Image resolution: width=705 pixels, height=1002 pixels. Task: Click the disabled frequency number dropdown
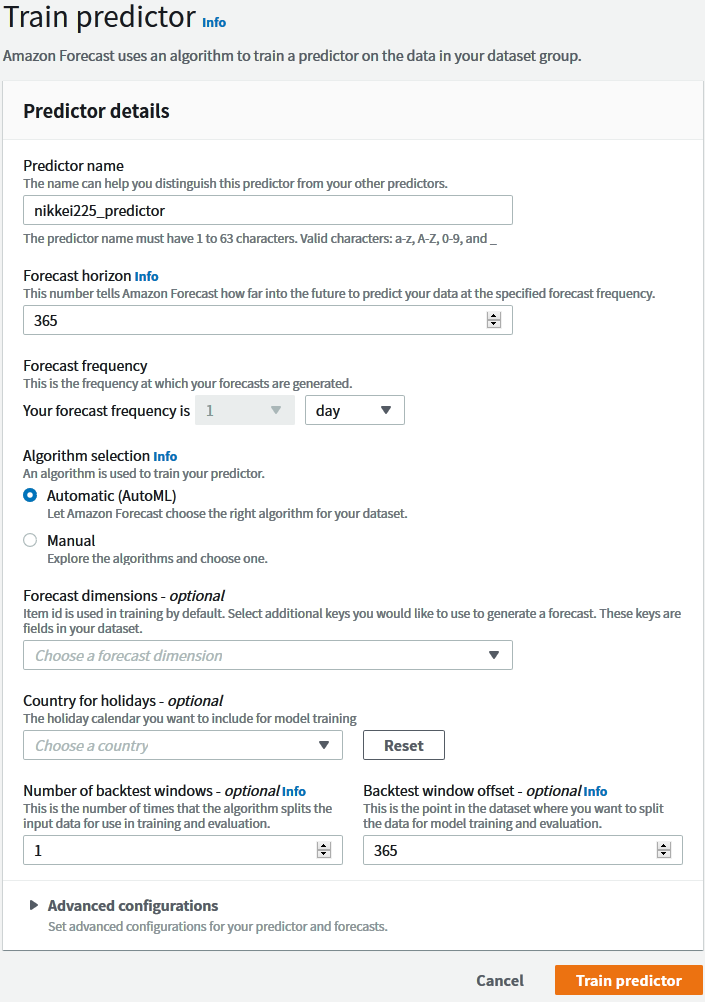point(244,411)
